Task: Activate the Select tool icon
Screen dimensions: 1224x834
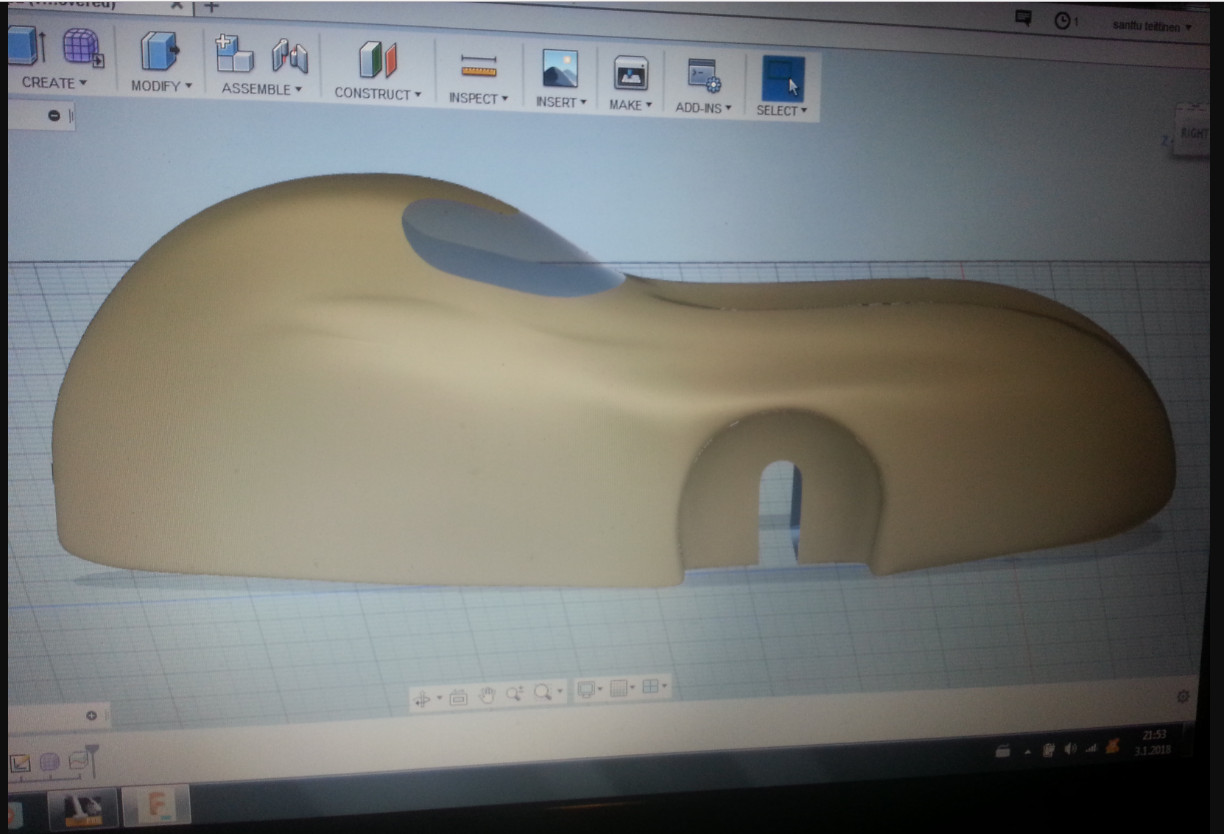Action: point(782,78)
